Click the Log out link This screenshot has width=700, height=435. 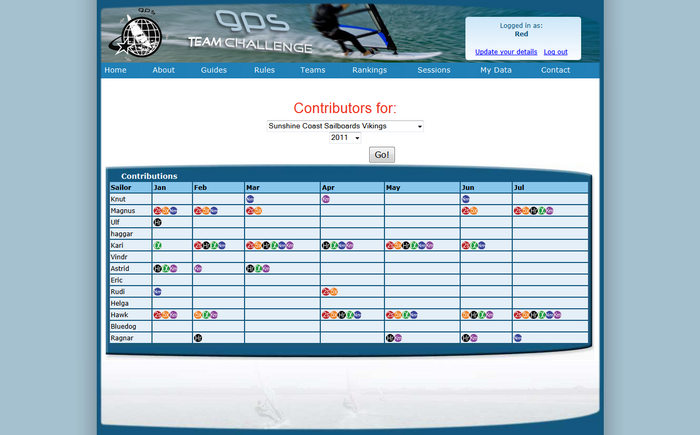tap(556, 52)
